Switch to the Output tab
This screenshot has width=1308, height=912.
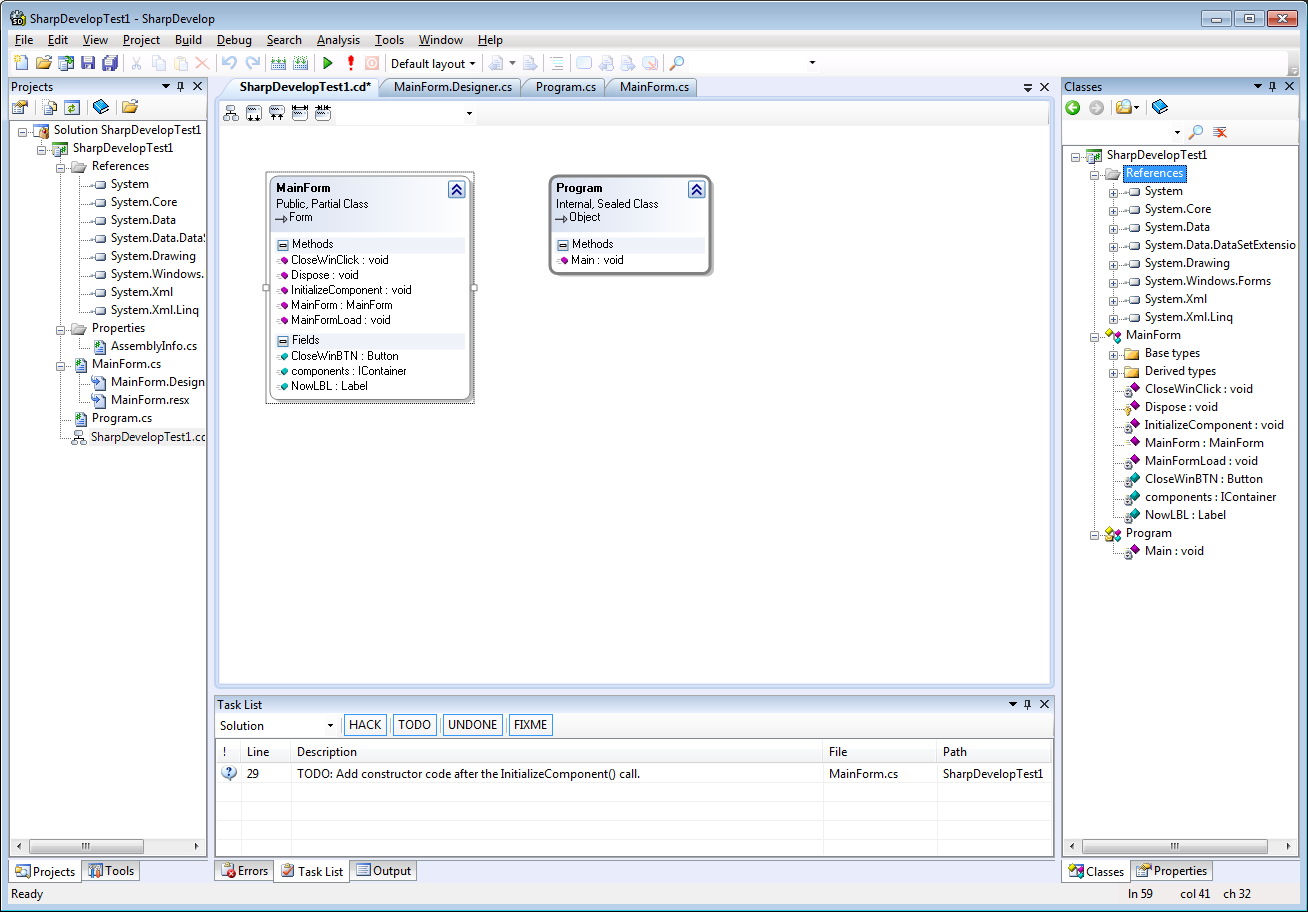383,871
